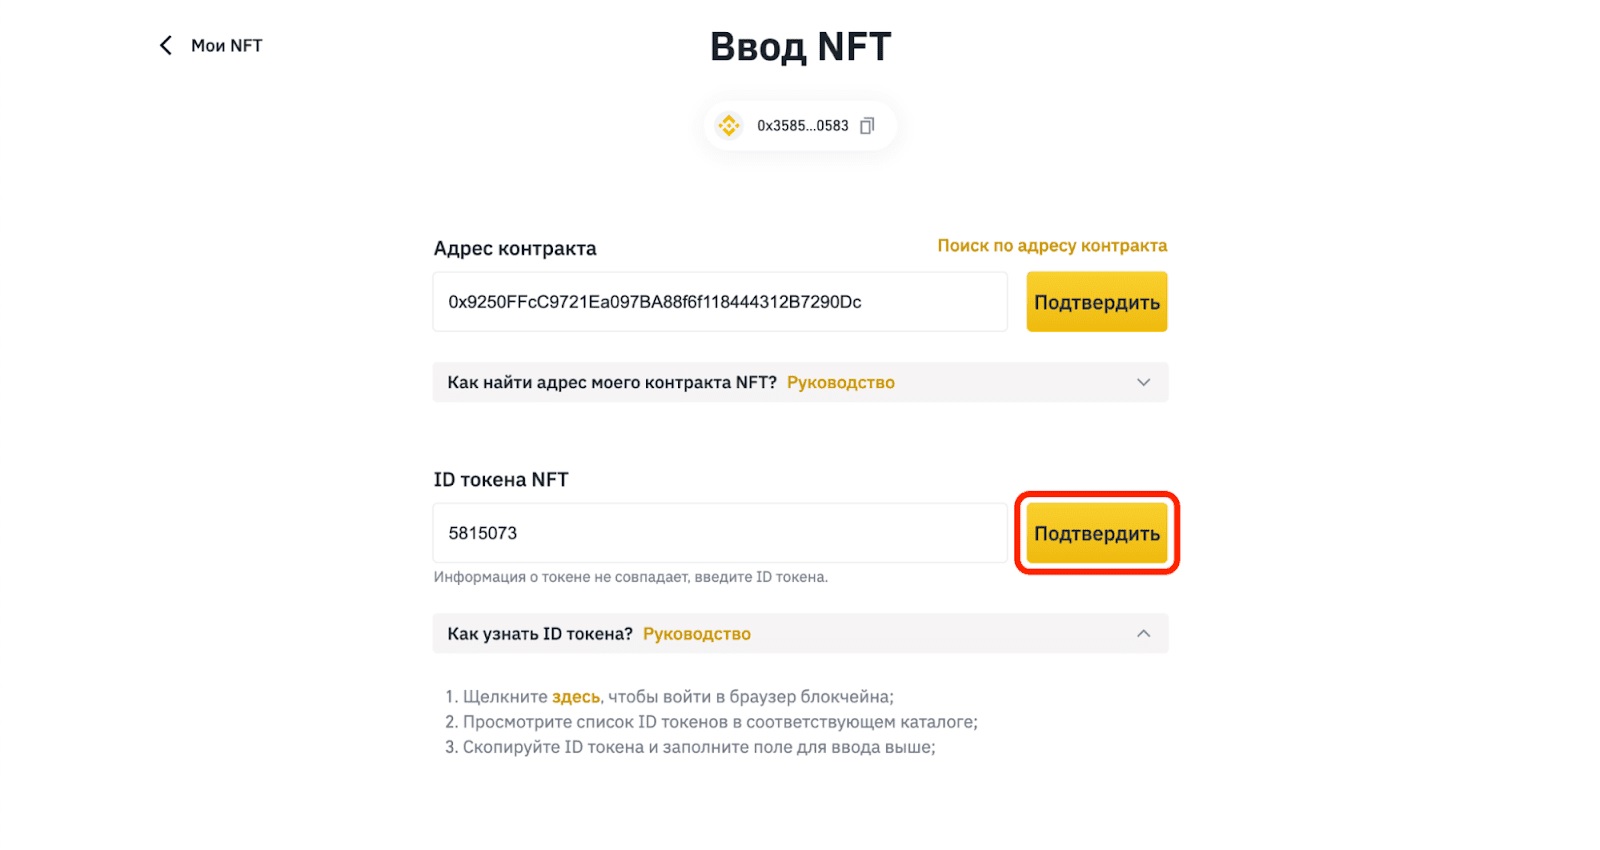
Task: Click the back arrow beside Мои NFT
Action: [x=165, y=45]
